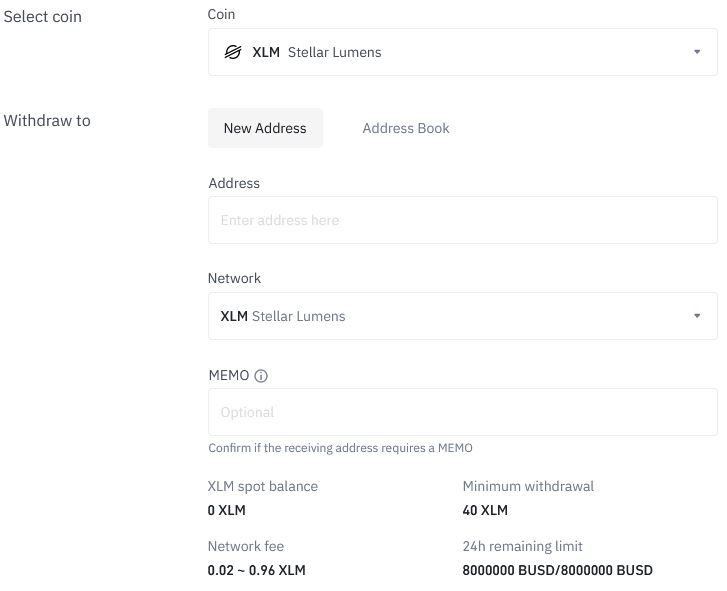Screen dimensions: 727x591
Task: Click the Network field label
Action: click(x=234, y=278)
